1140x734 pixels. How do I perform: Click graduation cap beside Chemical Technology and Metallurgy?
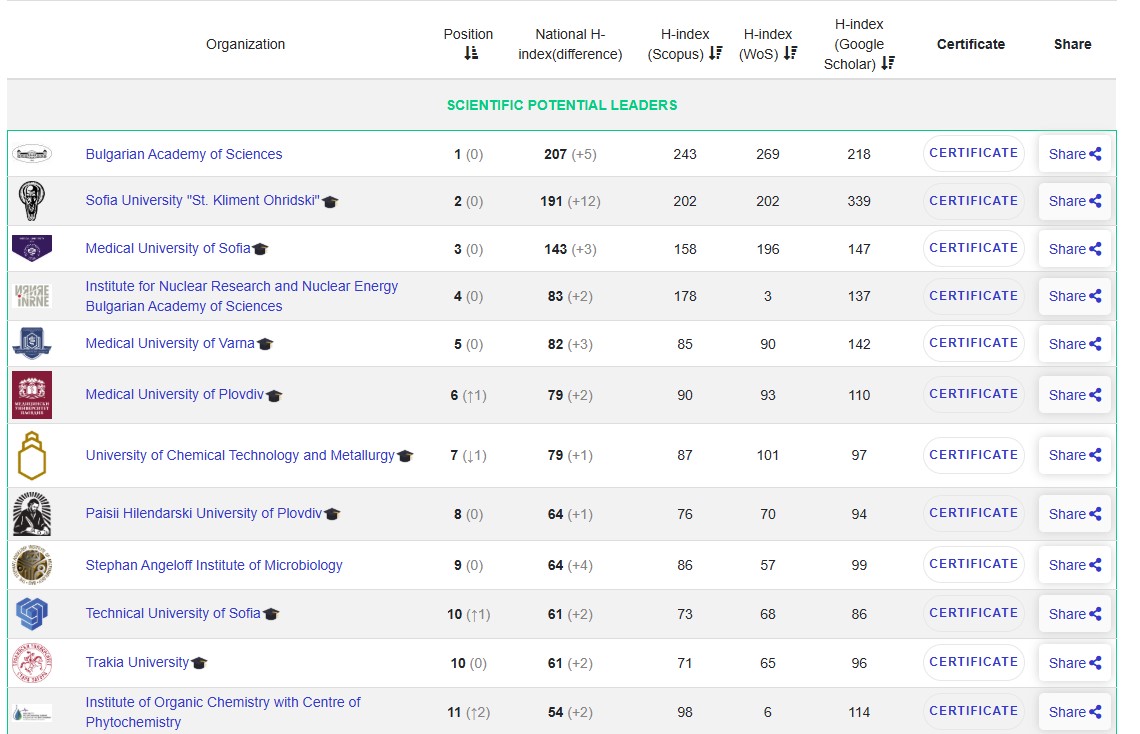pos(405,456)
